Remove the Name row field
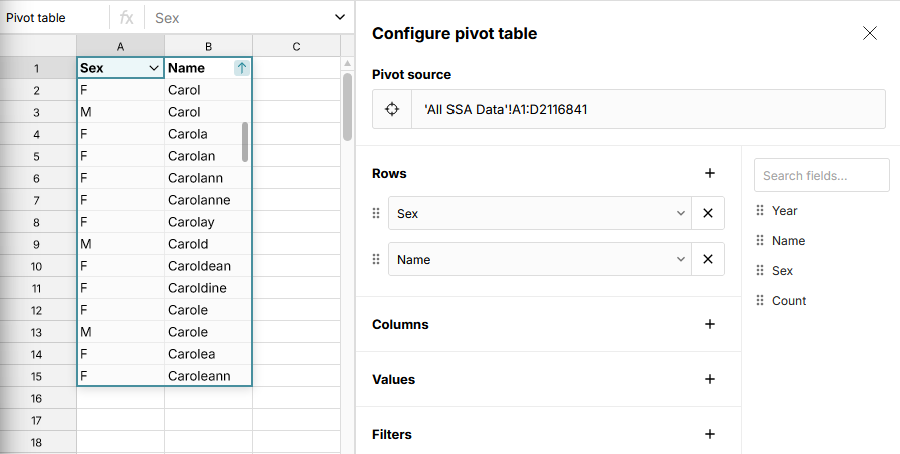This screenshot has height=454, width=900. (x=708, y=259)
